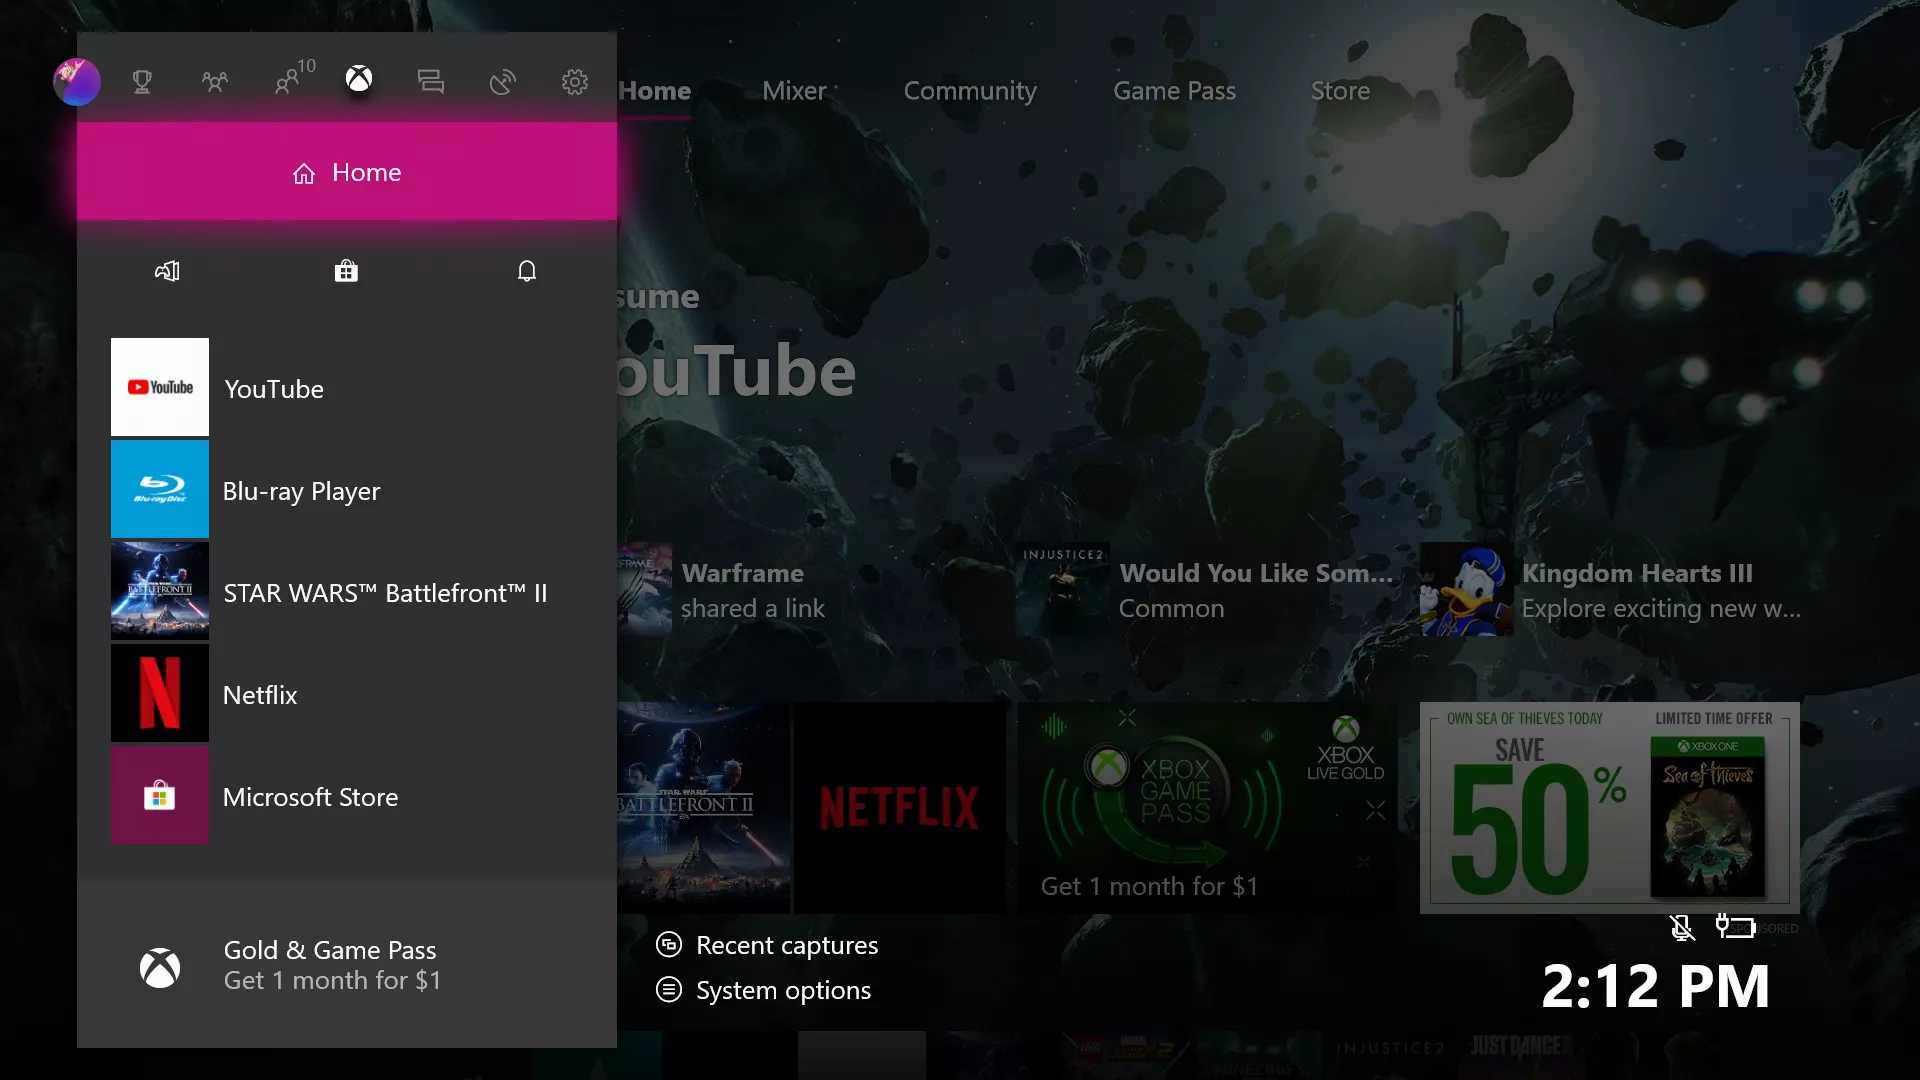Open the Notifications bell icon
This screenshot has width=1920, height=1080.
point(527,271)
